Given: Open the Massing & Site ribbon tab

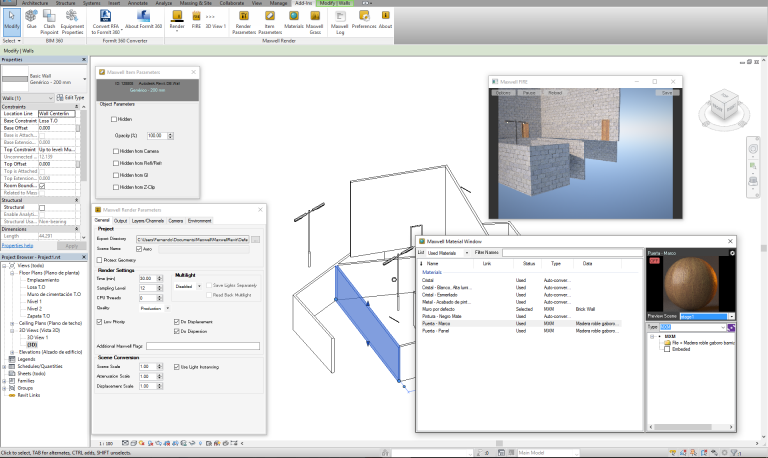Looking at the screenshot, I should [x=196, y=3].
